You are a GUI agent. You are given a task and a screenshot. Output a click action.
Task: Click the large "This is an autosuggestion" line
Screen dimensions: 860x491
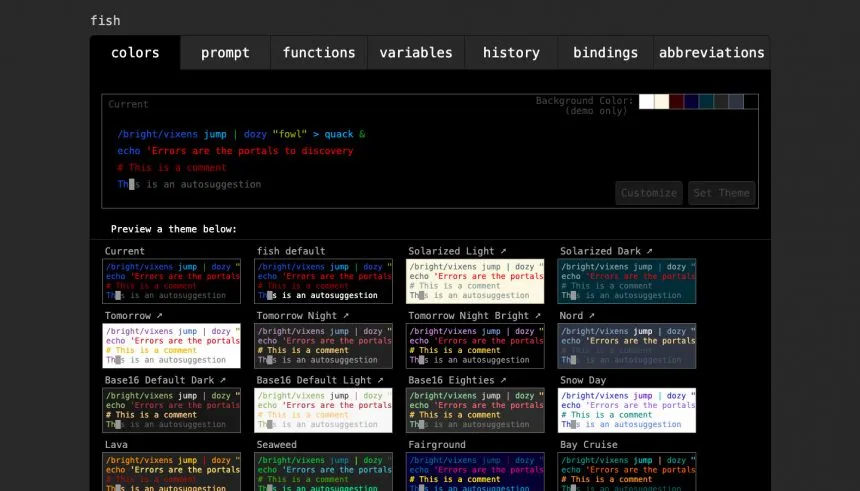189,184
